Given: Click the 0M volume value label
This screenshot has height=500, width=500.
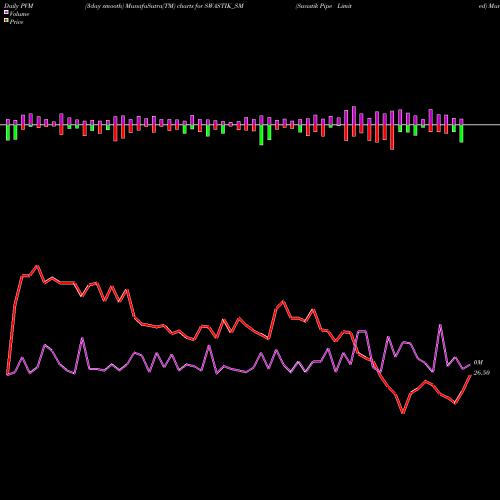Looking at the screenshot, I should (x=478, y=363).
